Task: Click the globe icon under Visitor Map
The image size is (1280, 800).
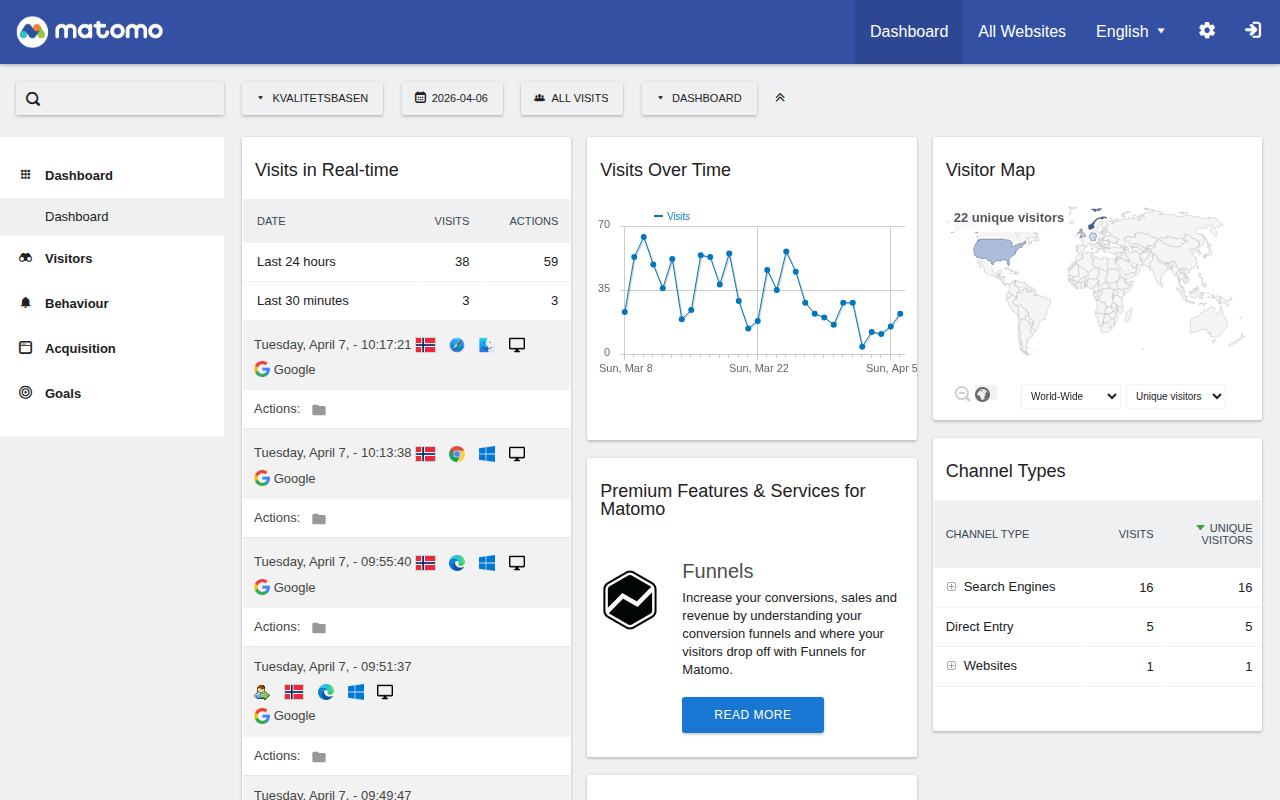Action: pyautogui.click(x=983, y=394)
